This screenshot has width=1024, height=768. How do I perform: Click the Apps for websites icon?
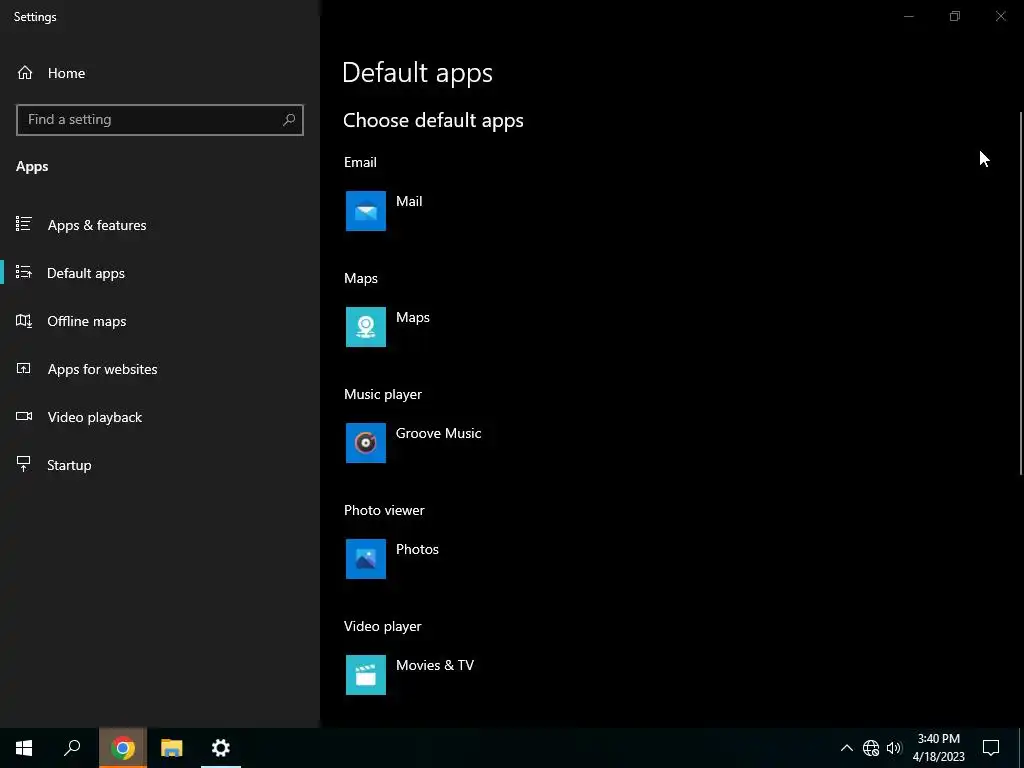pos(24,368)
